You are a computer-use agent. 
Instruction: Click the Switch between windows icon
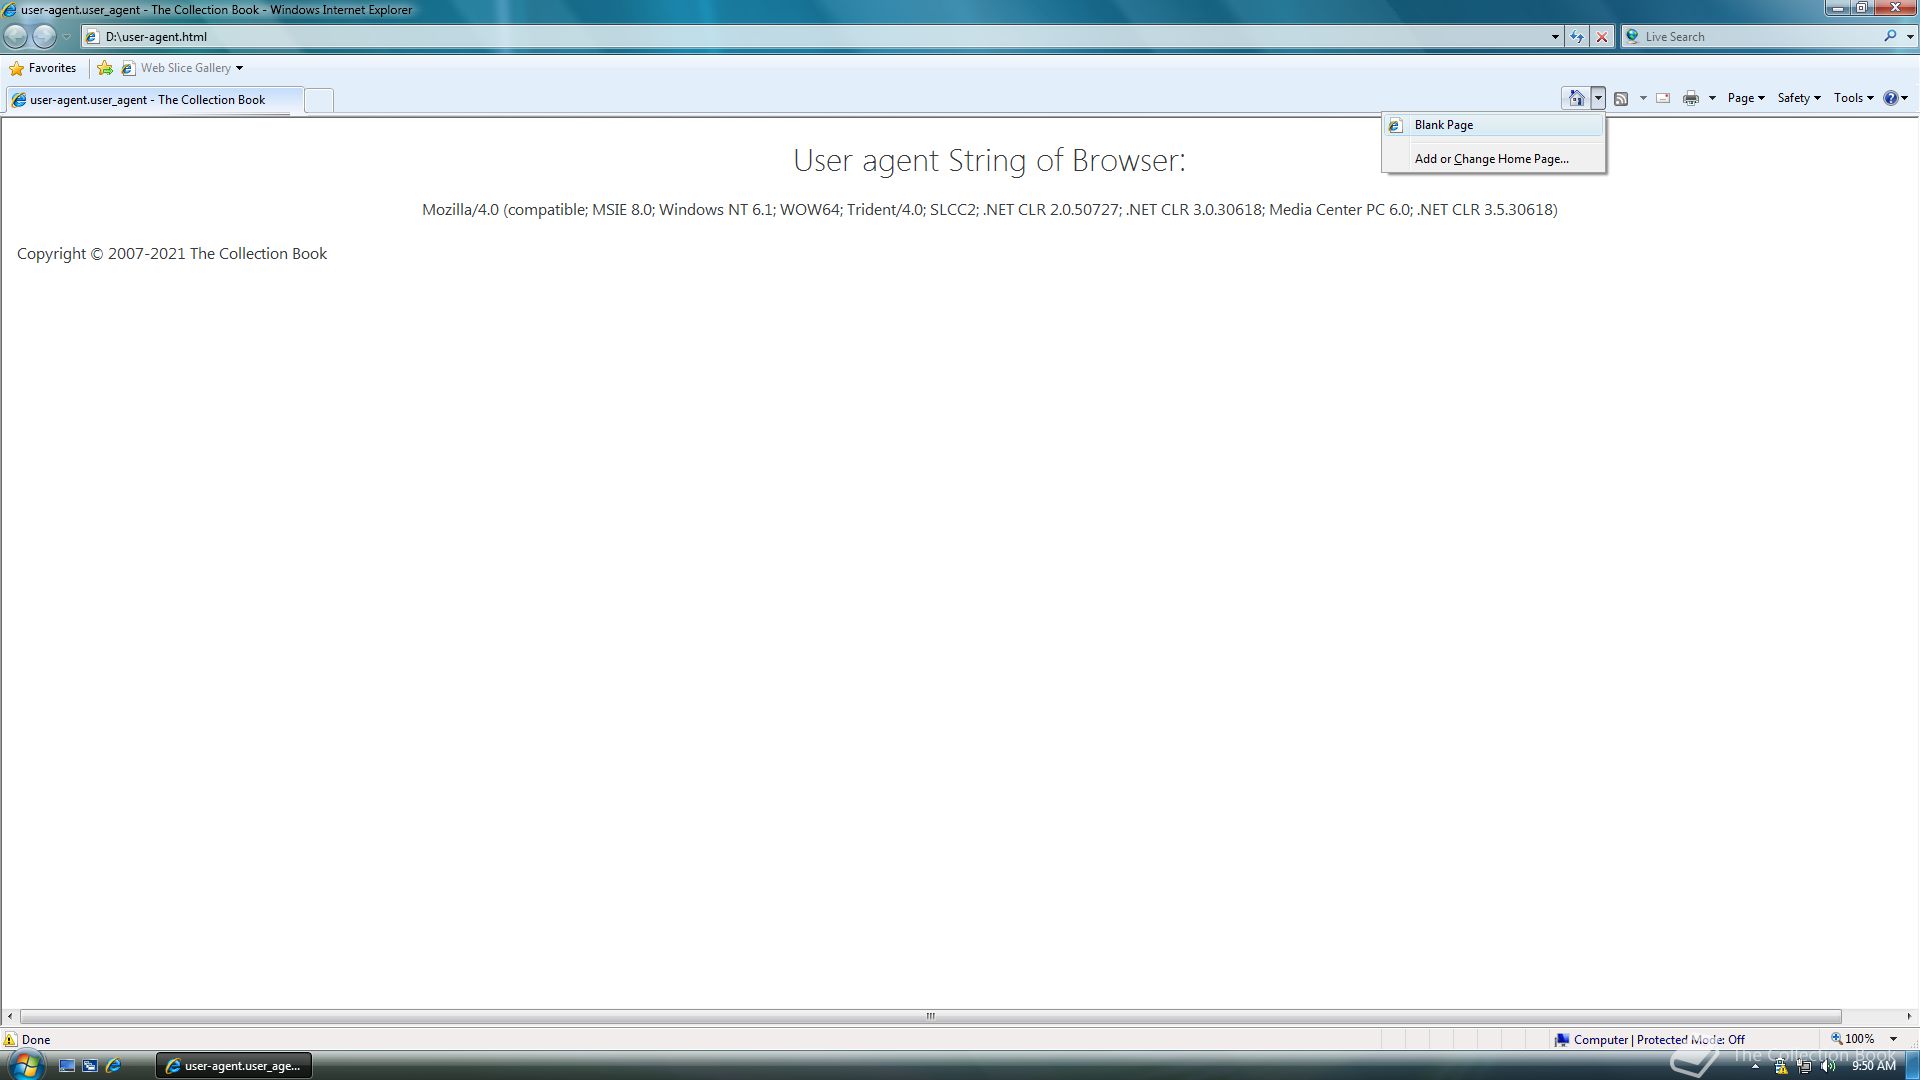click(90, 1066)
